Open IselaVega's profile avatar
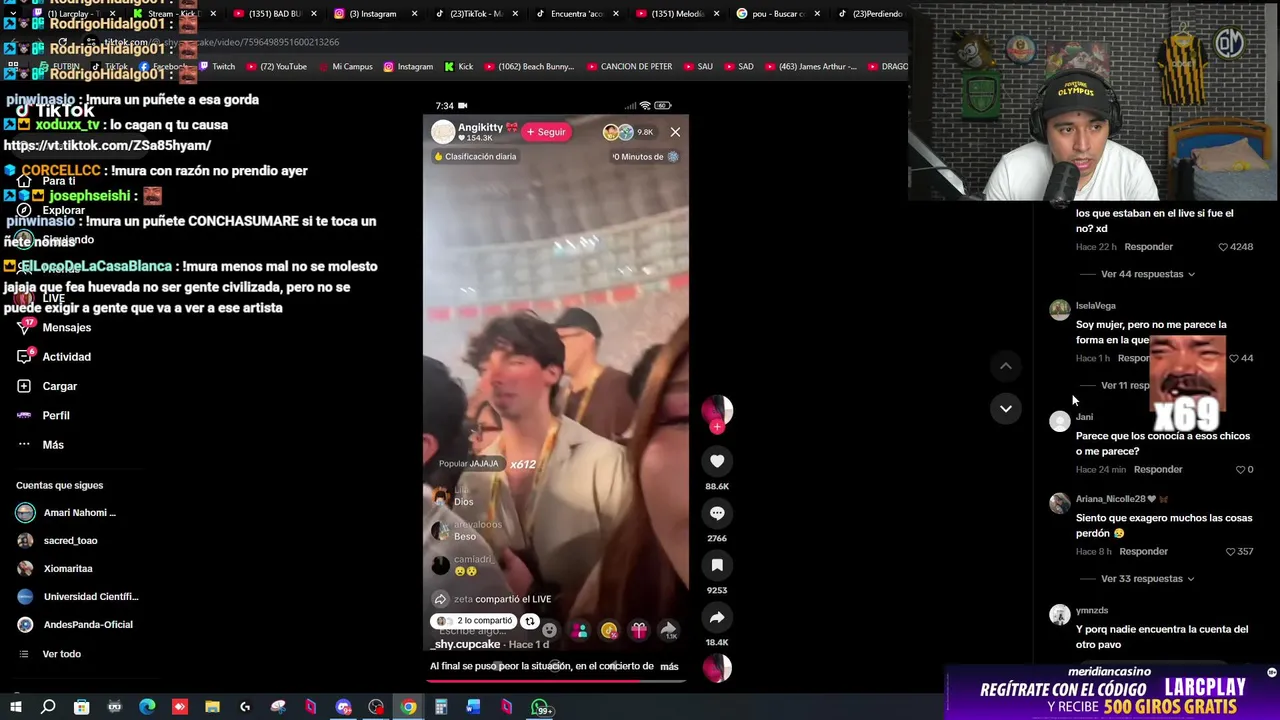Image resolution: width=1280 pixels, height=720 pixels. 1059,310
